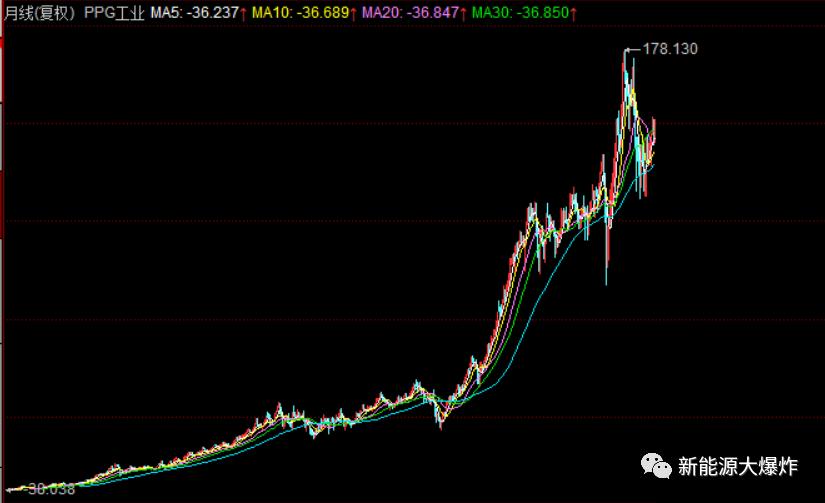
Task: Click the 178.130 high price label
Action: 670,49
